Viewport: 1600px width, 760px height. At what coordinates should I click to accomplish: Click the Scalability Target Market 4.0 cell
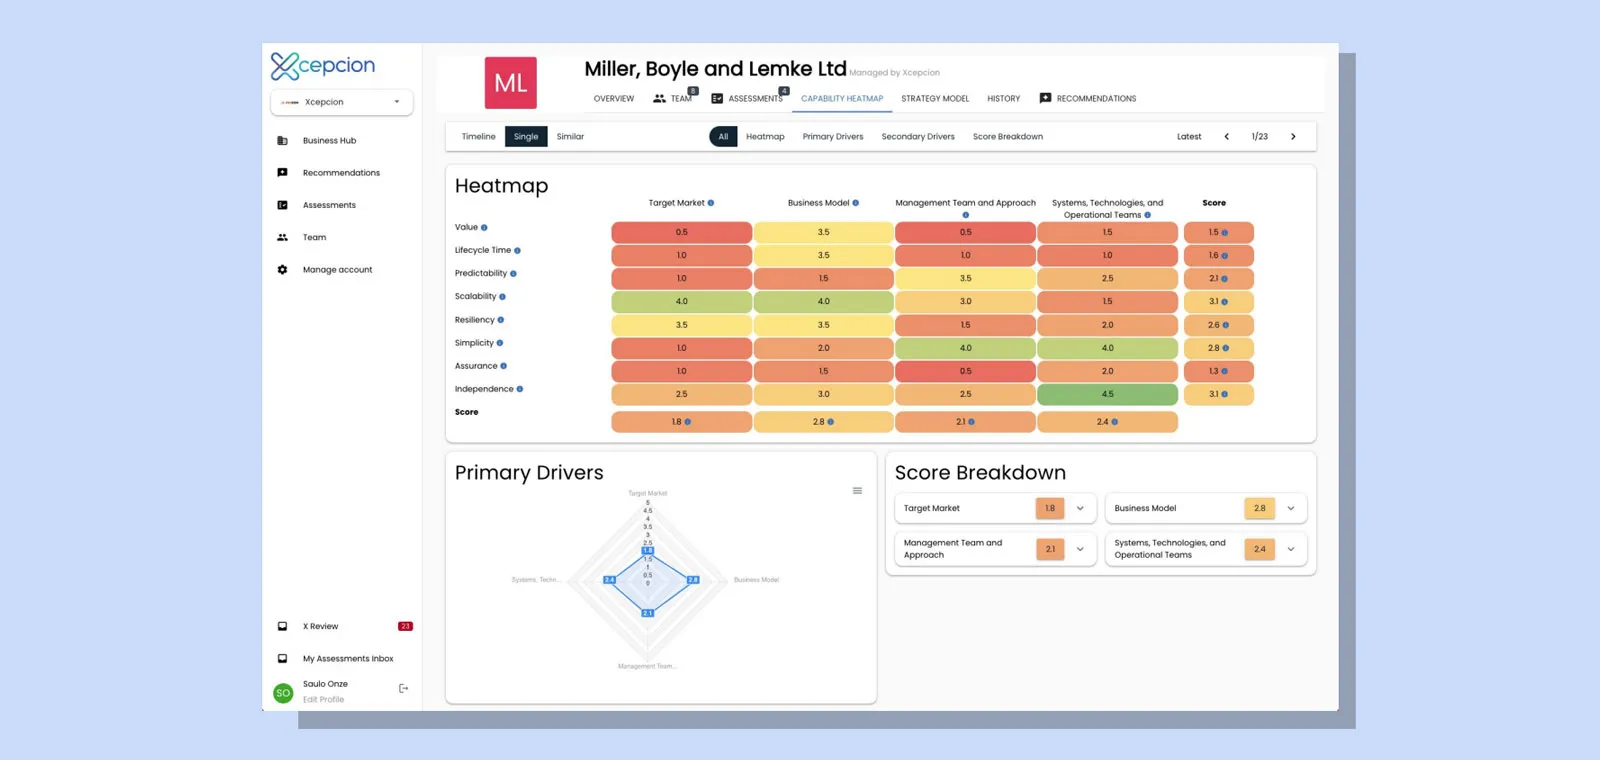coord(682,301)
